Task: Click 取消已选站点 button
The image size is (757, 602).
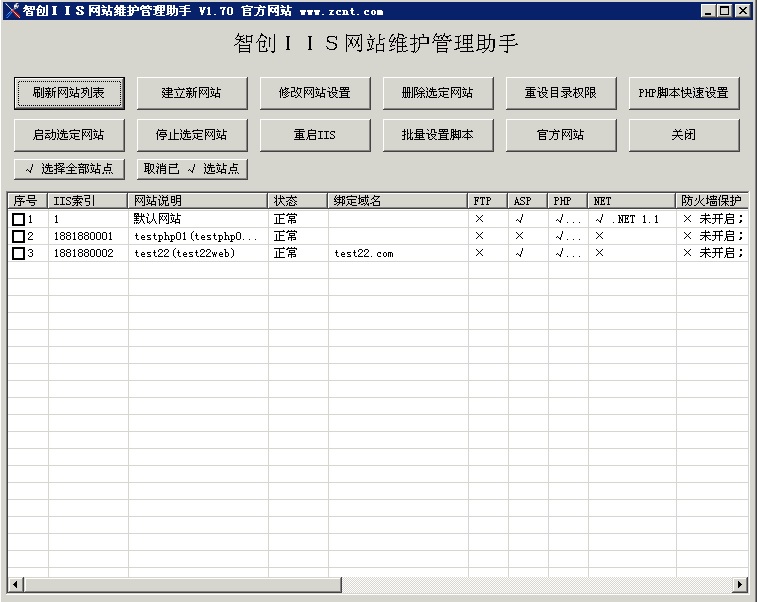Action: [192, 169]
